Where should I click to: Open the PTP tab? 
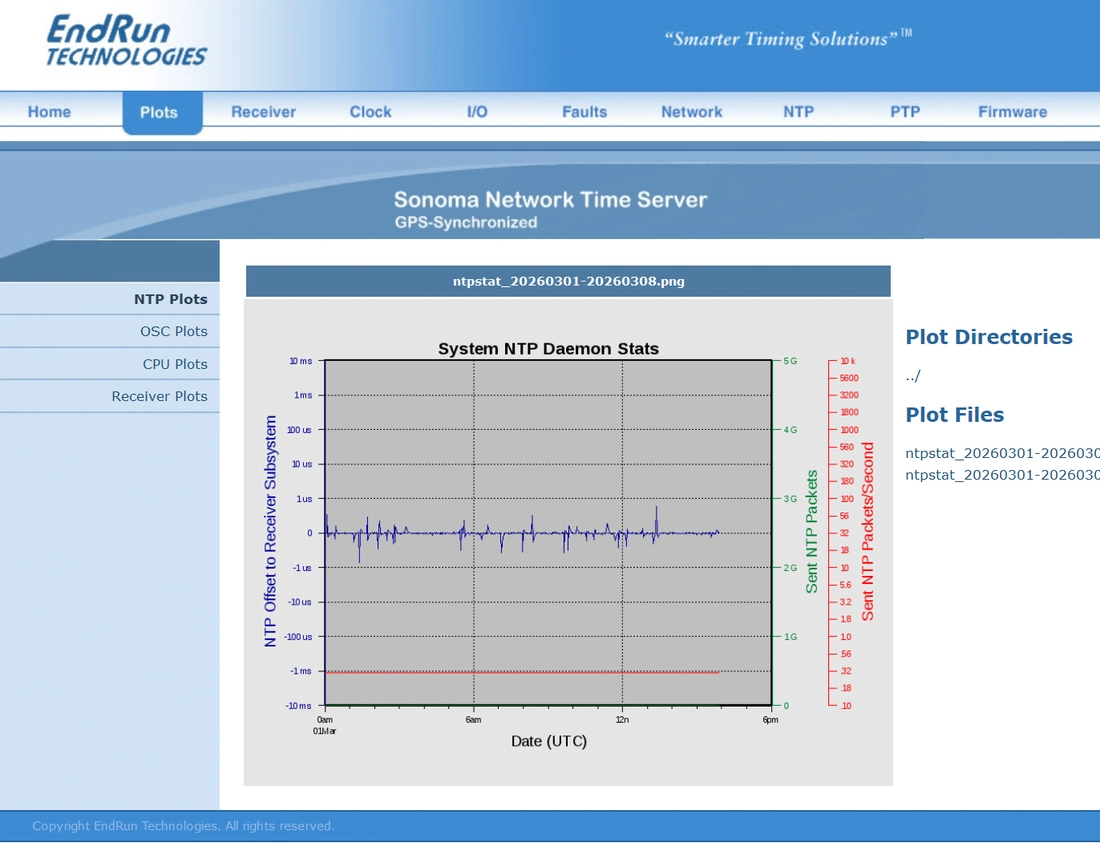point(905,112)
